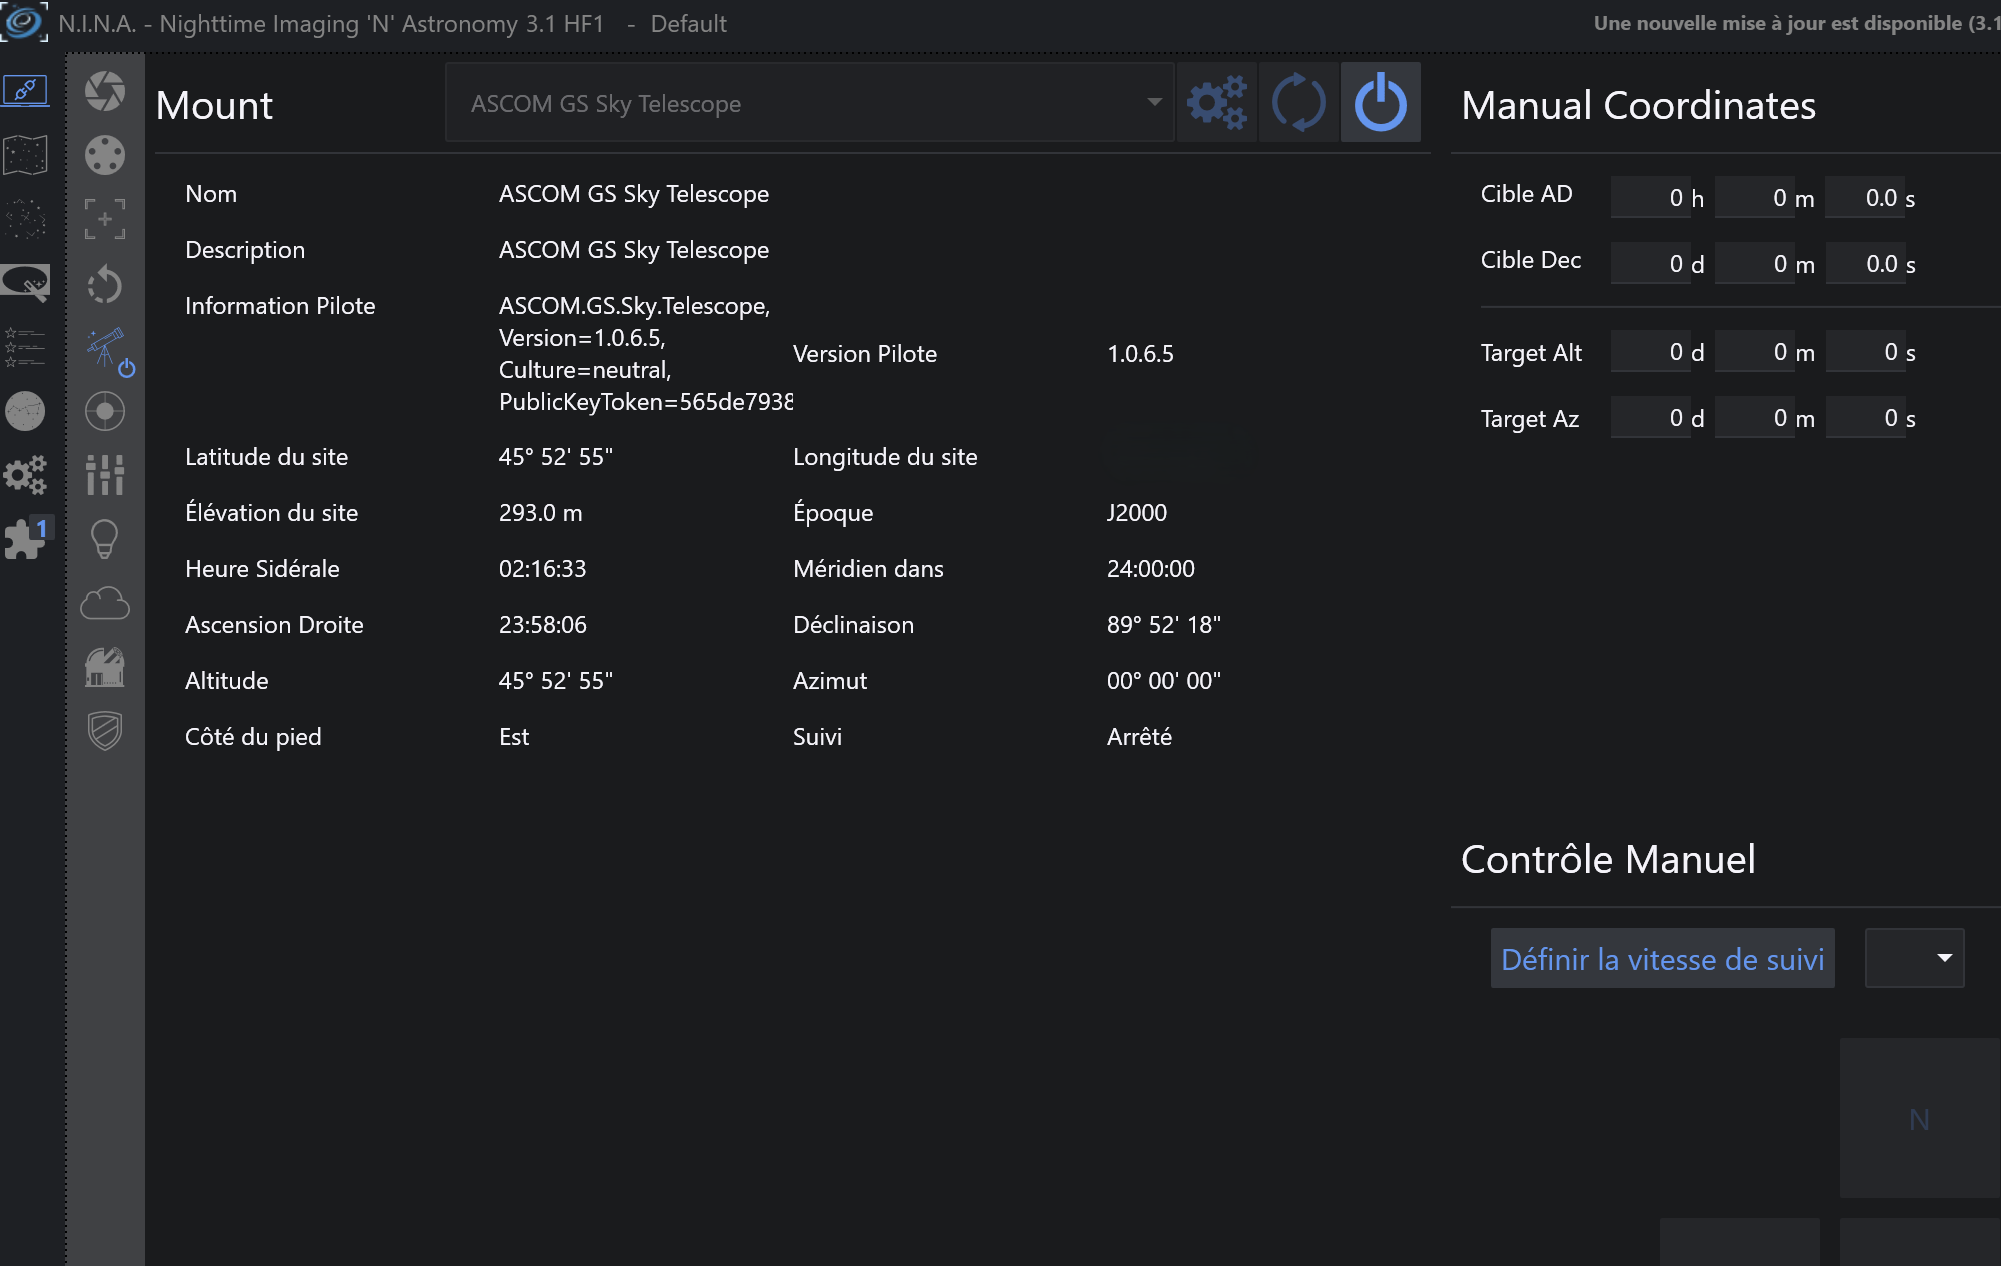
Task: Click the Cible AD hours field
Action: point(1650,198)
